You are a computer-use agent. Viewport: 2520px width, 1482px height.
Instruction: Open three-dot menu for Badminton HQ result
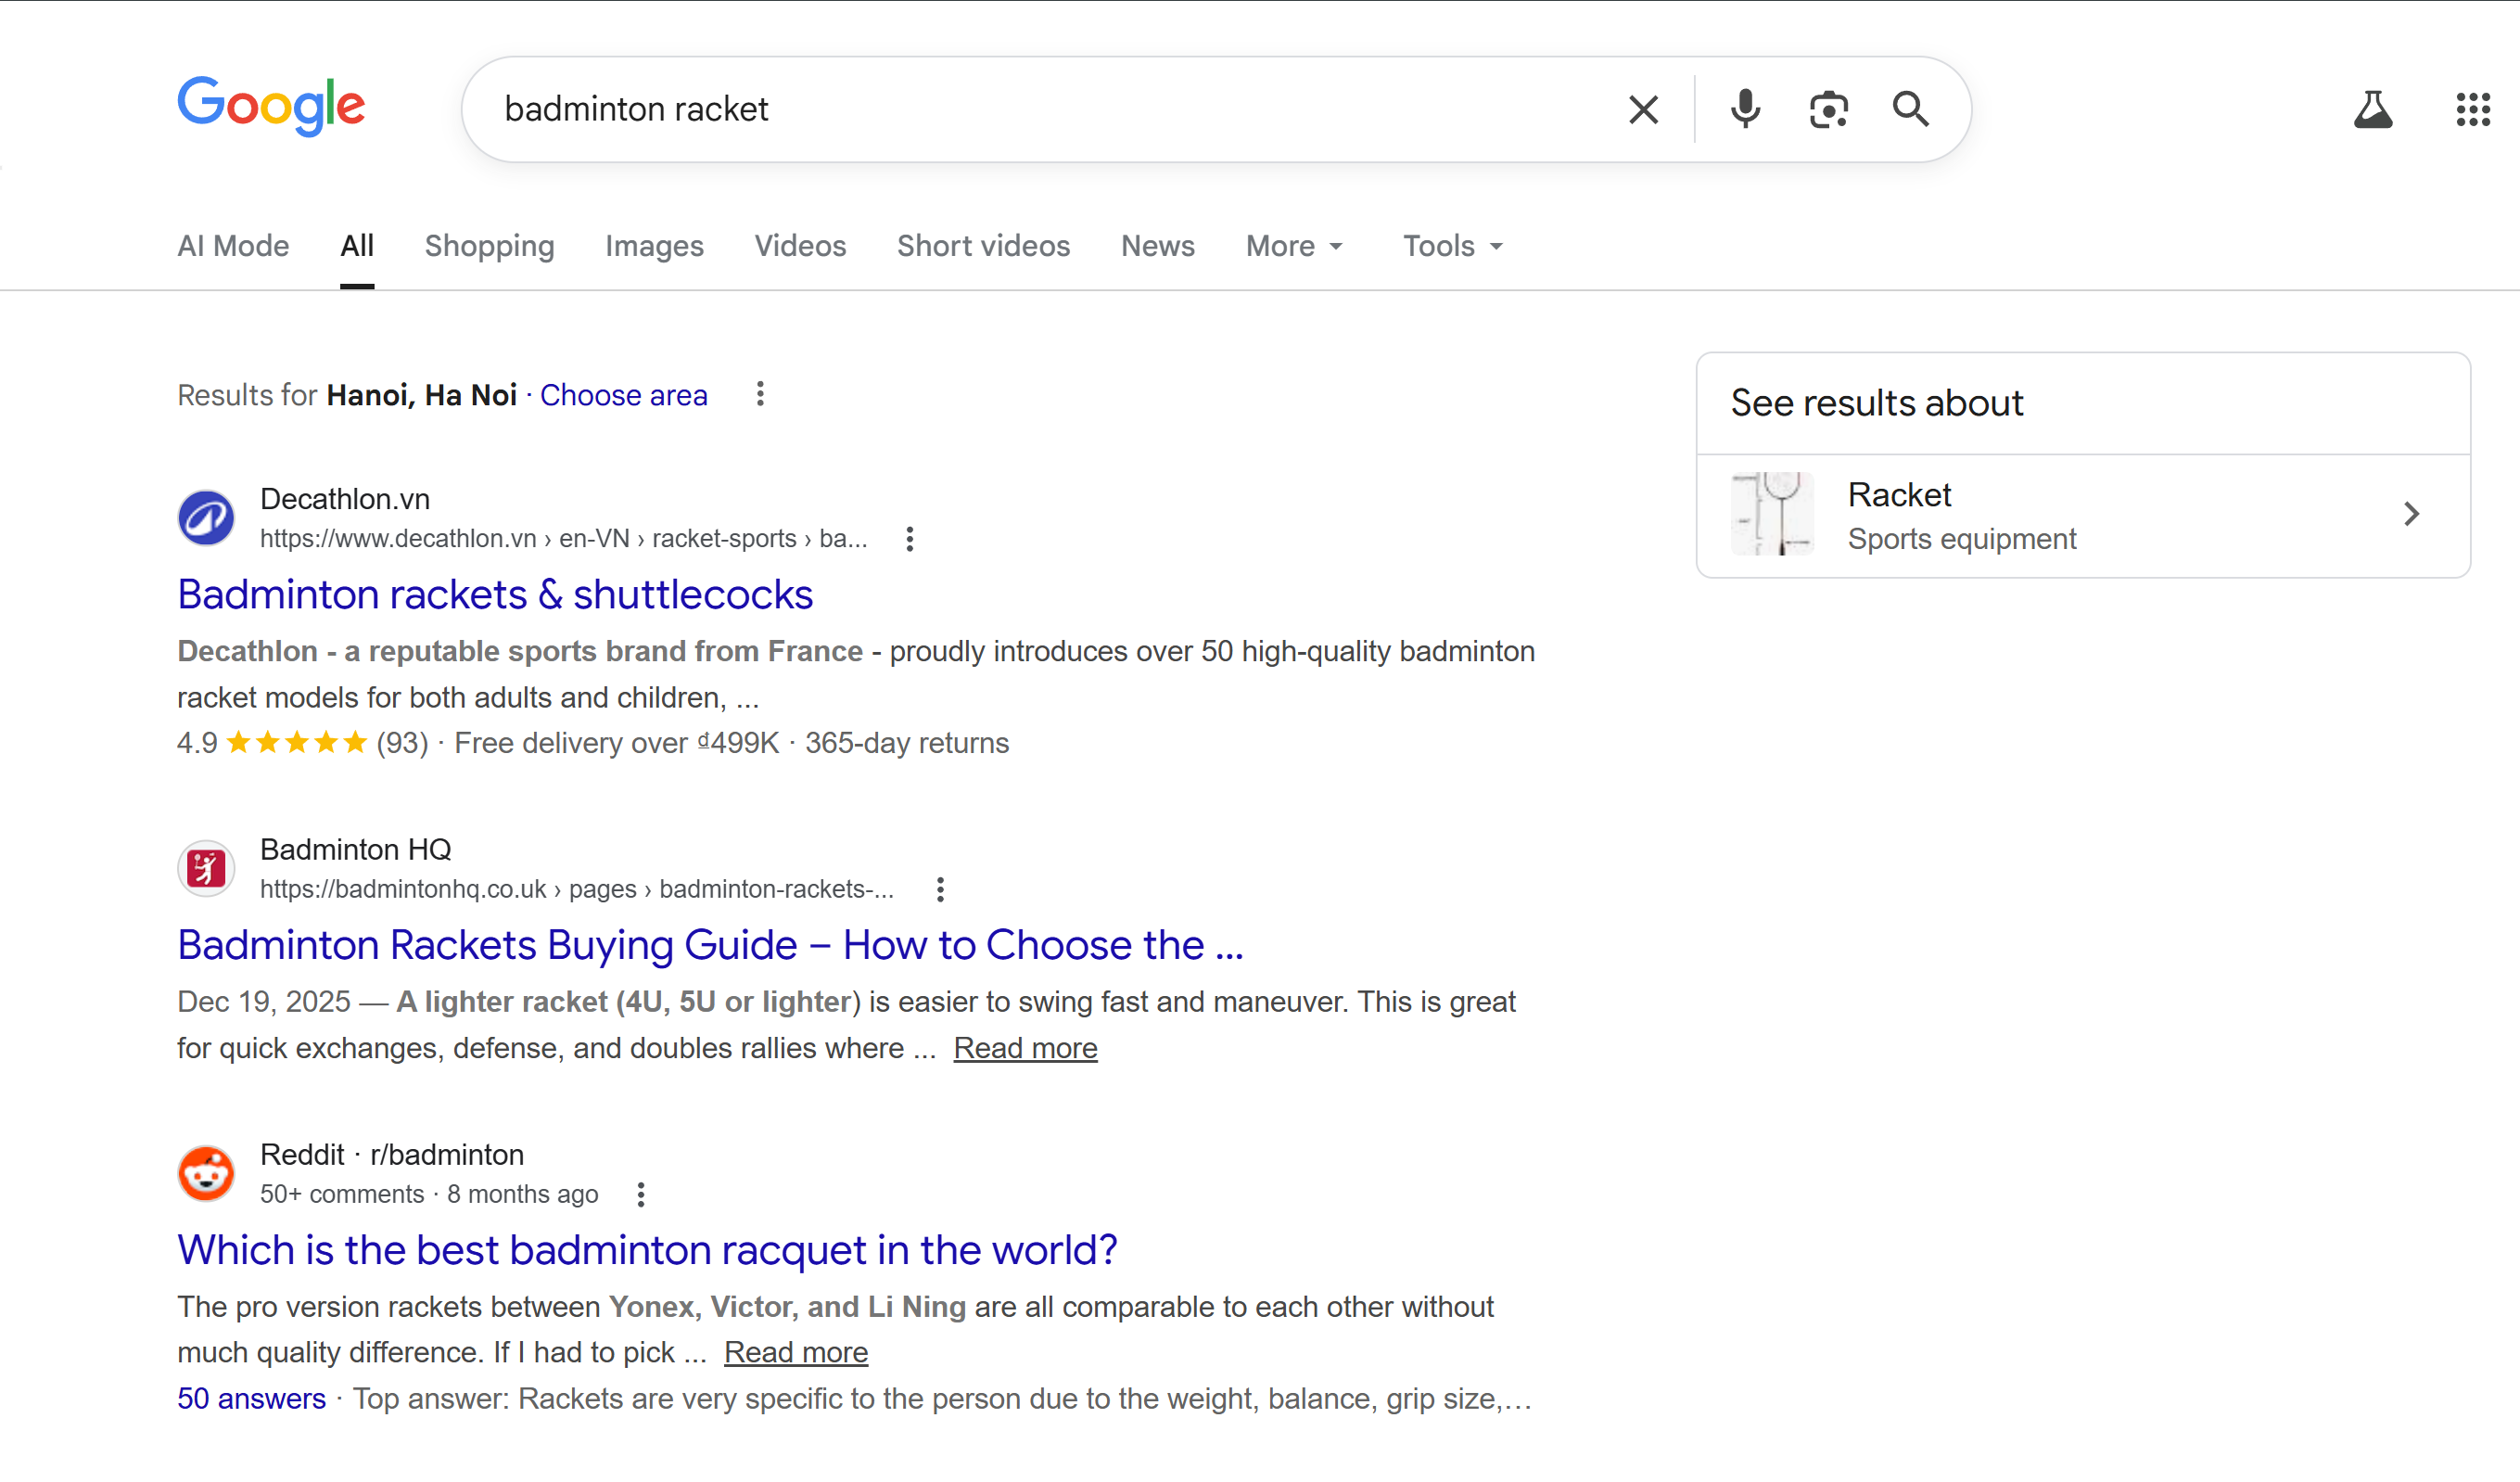coord(940,889)
